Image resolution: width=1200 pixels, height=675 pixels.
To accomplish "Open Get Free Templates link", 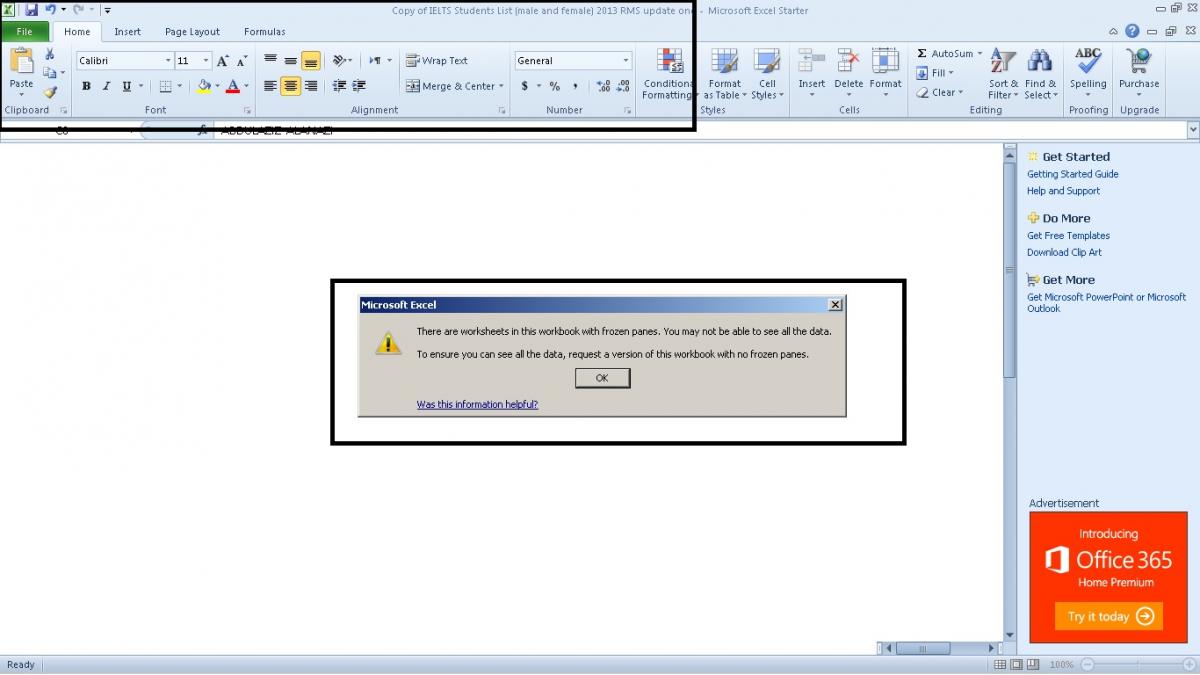I will pos(1068,236).
